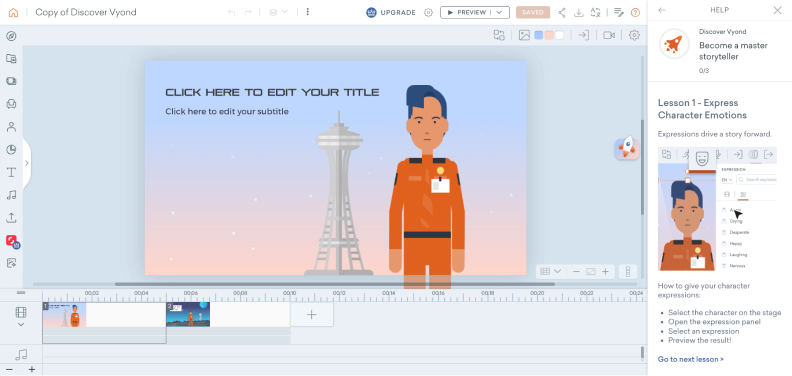Go back in the Help panel
The image size is (792, 376).
[662, 10]
